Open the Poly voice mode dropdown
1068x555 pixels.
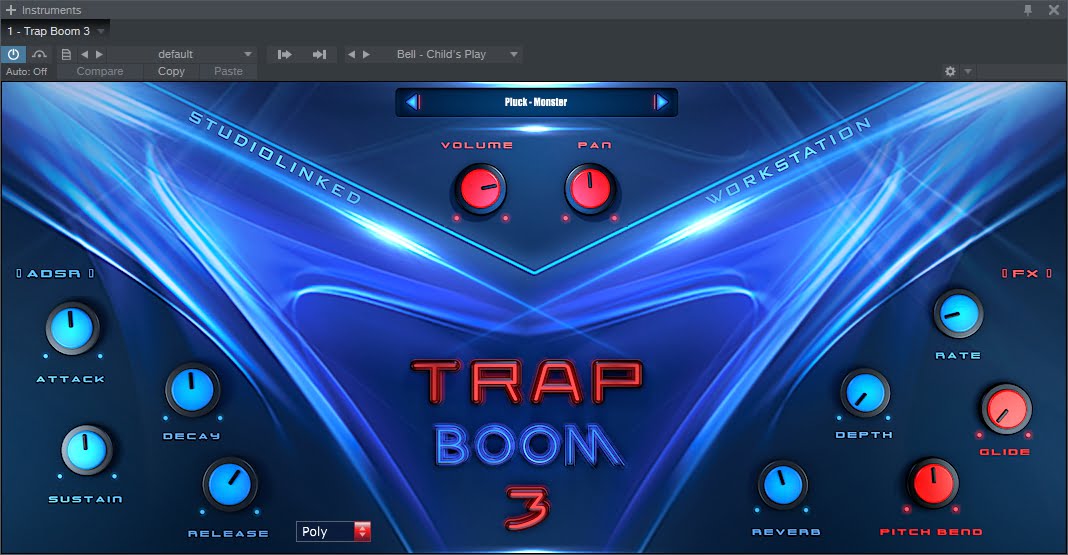click(334, 532)
